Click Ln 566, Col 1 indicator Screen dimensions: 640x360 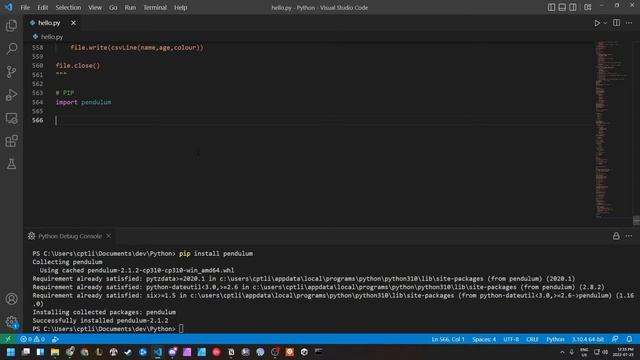pyautogui.click(x=448, y=339)
